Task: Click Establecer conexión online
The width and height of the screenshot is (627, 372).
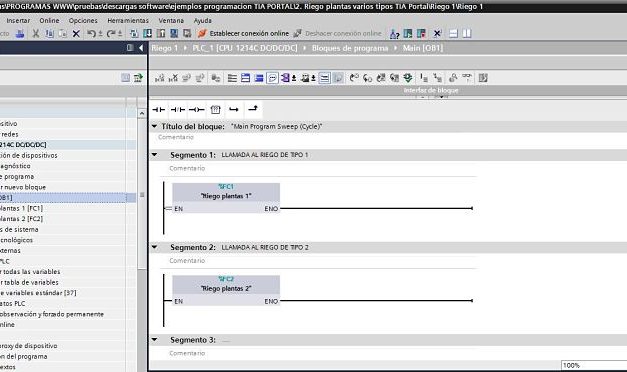Action: (x=244, y=34)
